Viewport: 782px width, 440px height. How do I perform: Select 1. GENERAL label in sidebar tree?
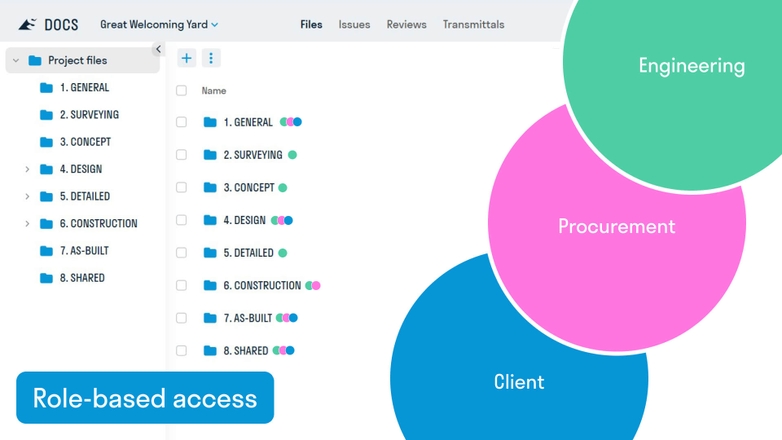(x=84, y=88)
